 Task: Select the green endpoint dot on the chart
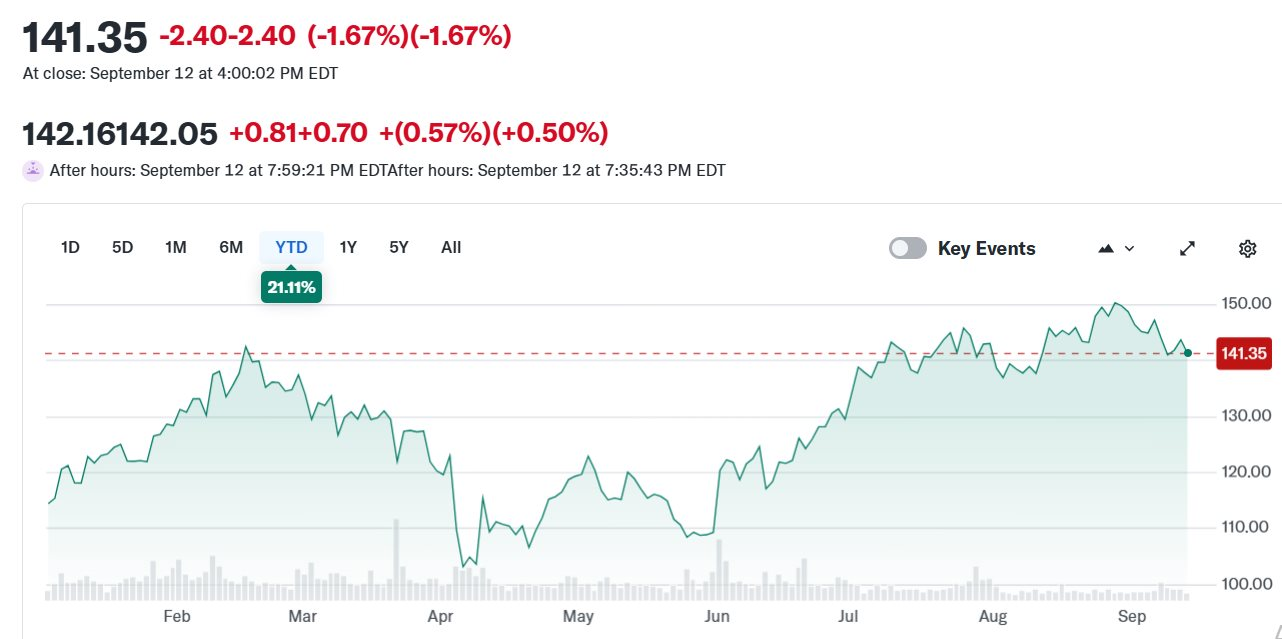(x=1186, y=352)
